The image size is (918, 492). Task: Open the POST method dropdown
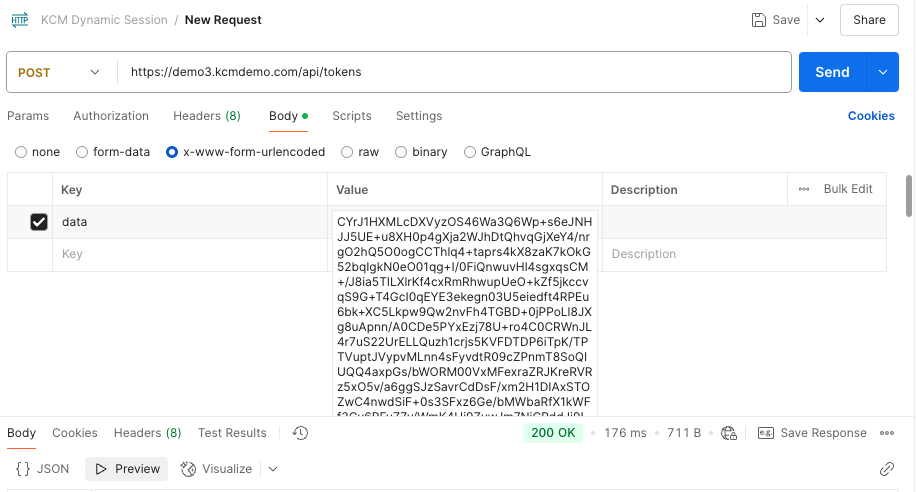(60, 72)
